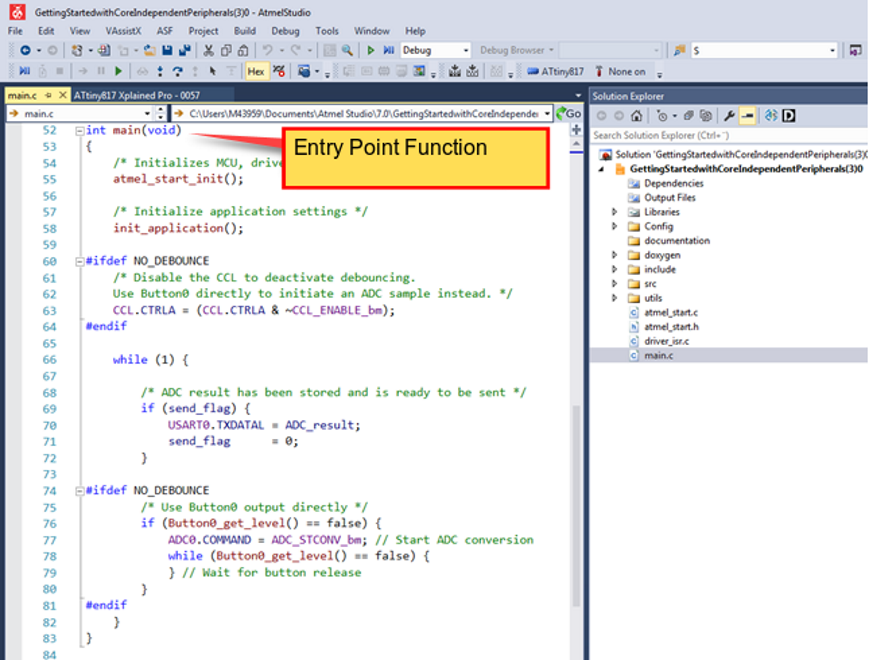Open the VAssistX menu
869x660 pixels.
(x=123, y=31)
